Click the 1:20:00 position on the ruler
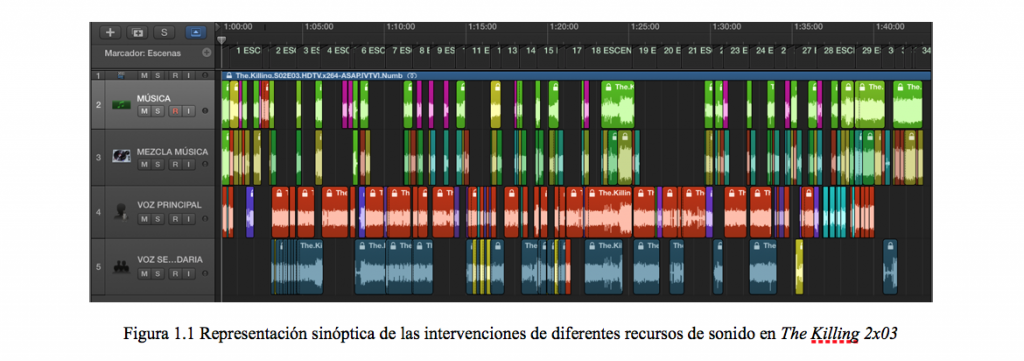 (x=564, y=27)
